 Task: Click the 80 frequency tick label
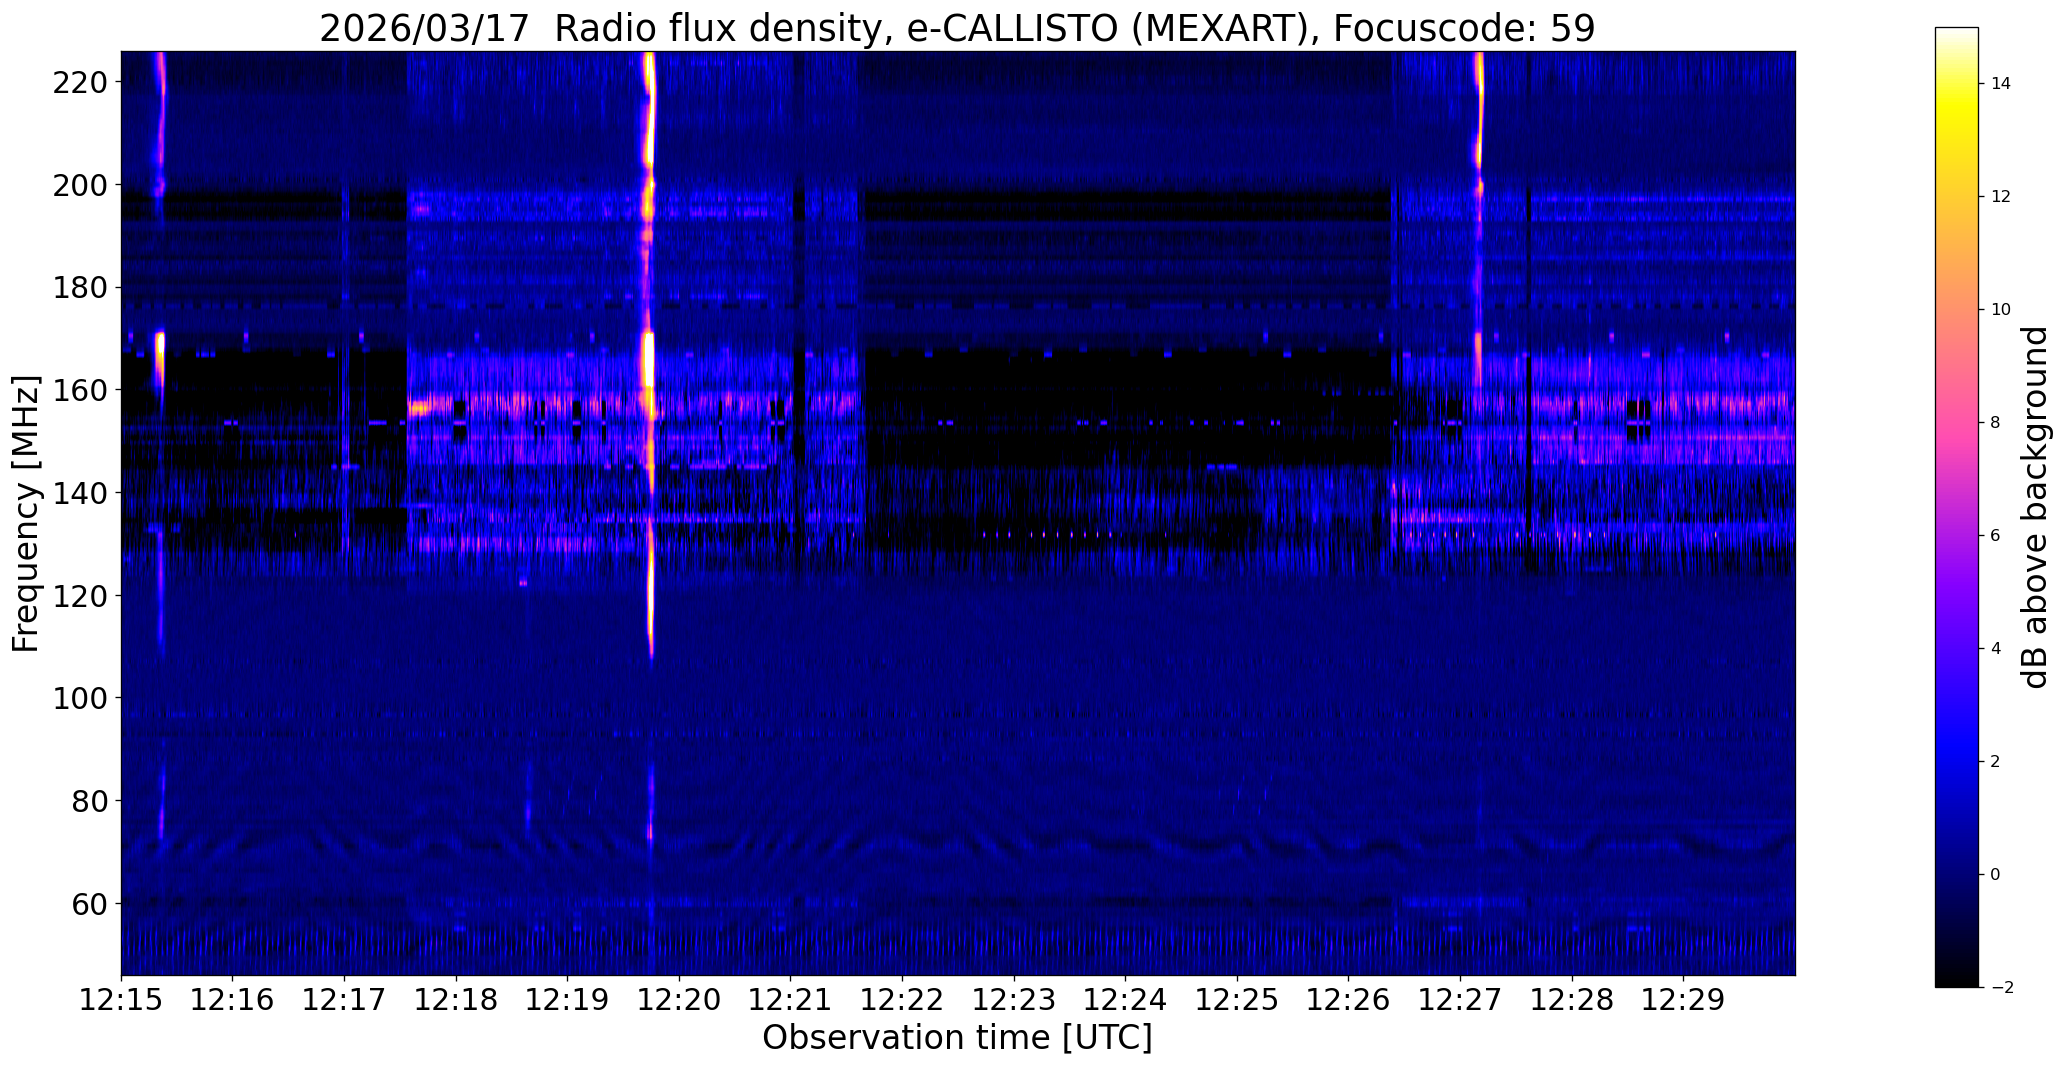89,801
